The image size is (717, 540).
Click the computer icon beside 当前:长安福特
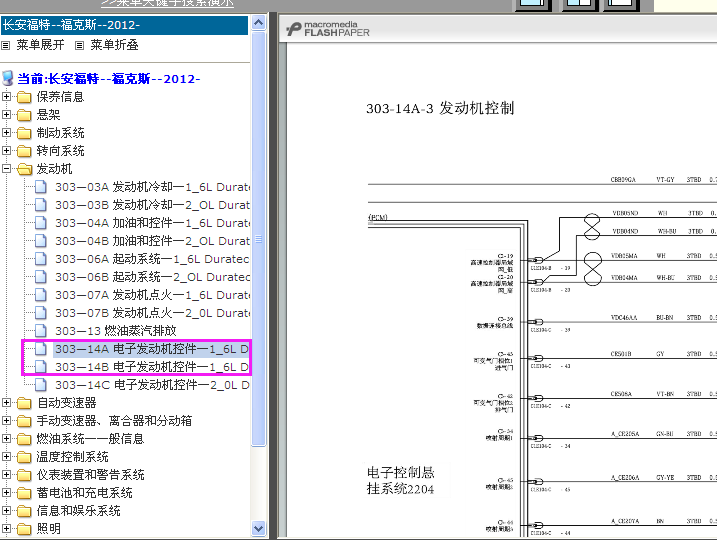point(8,78)
